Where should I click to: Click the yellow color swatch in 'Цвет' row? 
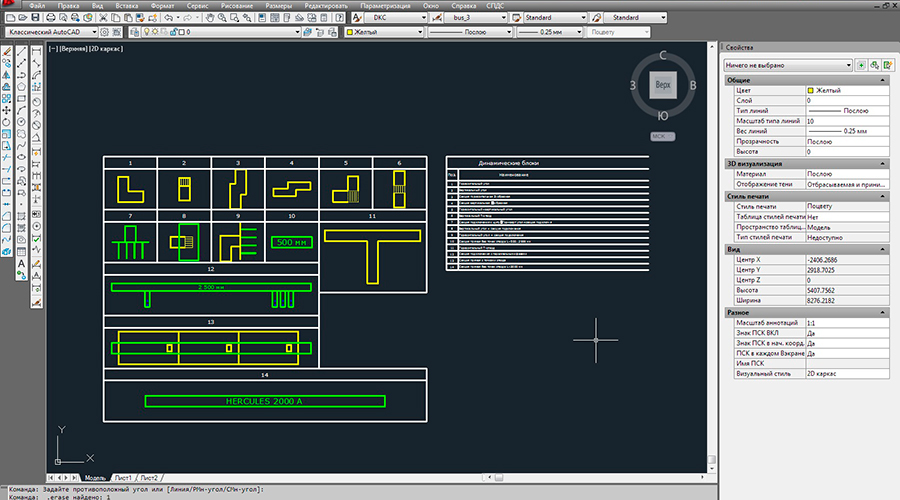tap(810, 90)
